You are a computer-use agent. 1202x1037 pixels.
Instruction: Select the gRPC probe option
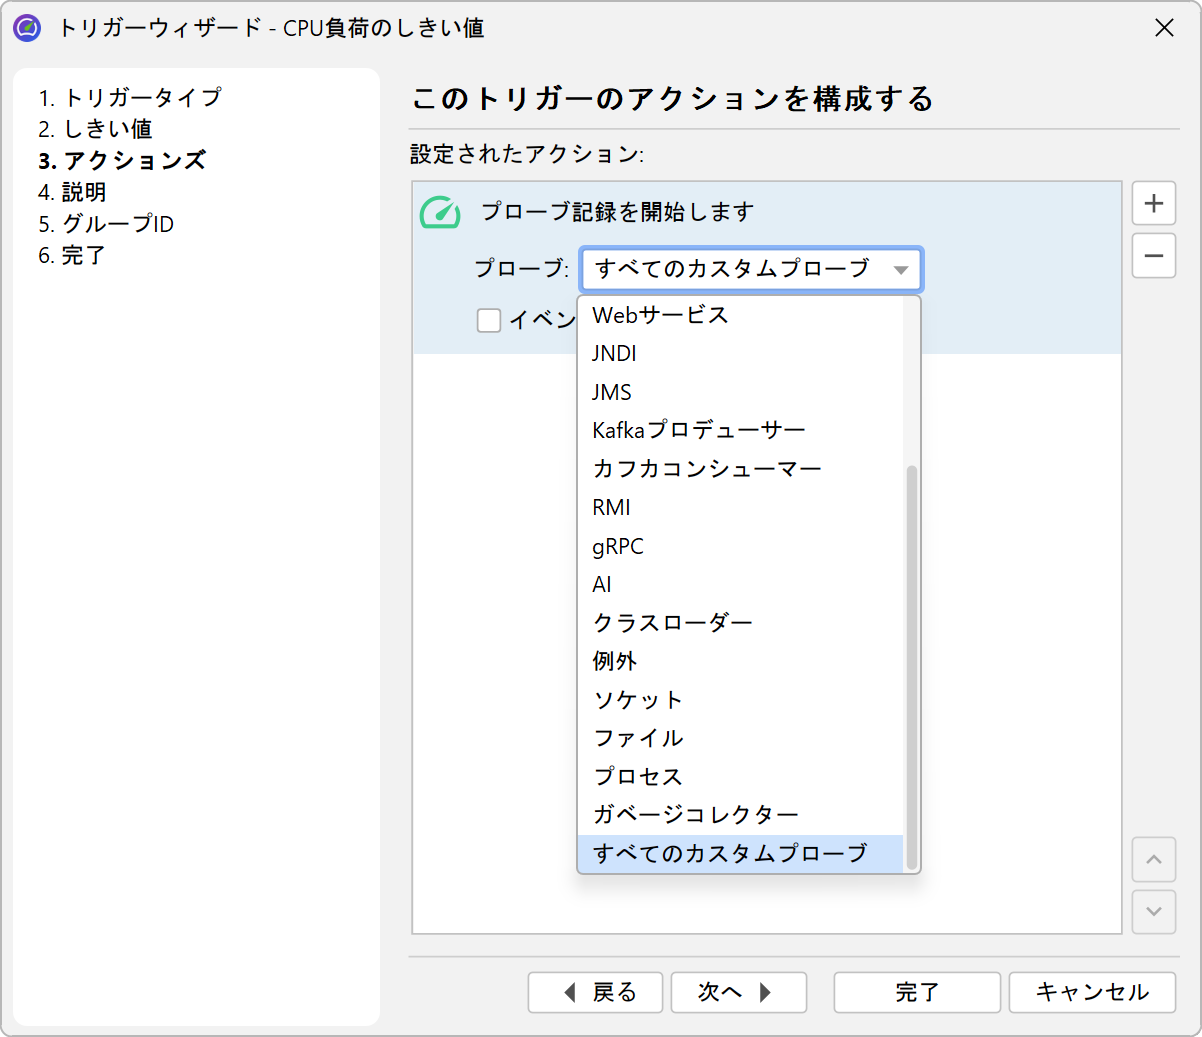coord(618,546)
